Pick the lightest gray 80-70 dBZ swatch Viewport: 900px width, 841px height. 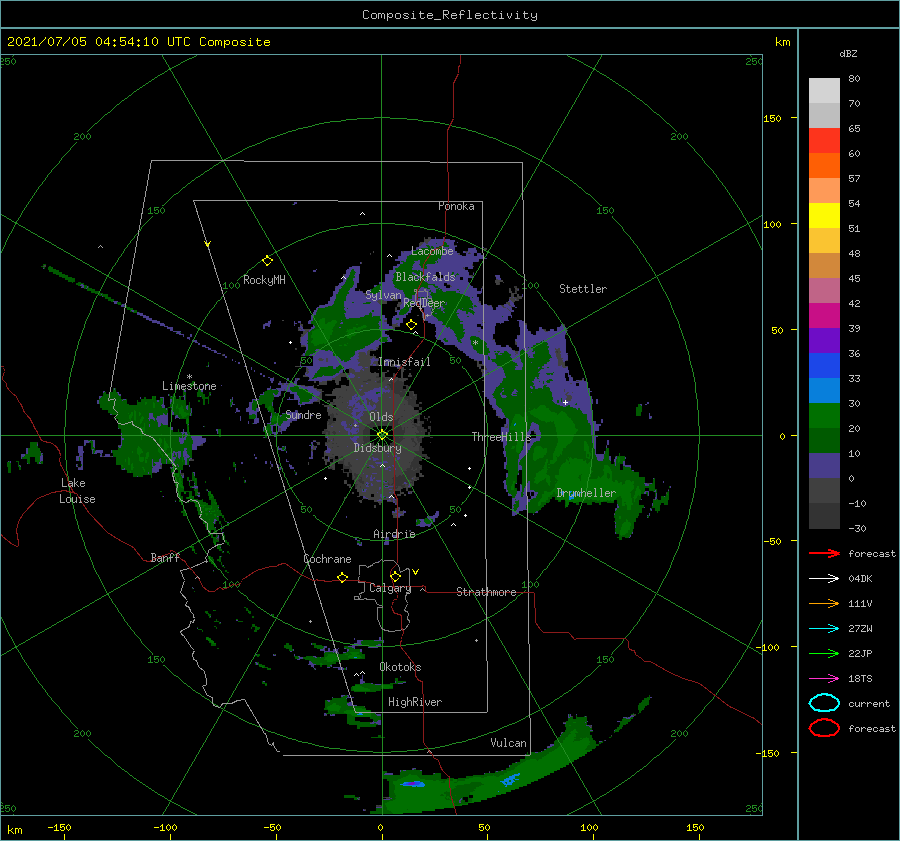(824, 91)
